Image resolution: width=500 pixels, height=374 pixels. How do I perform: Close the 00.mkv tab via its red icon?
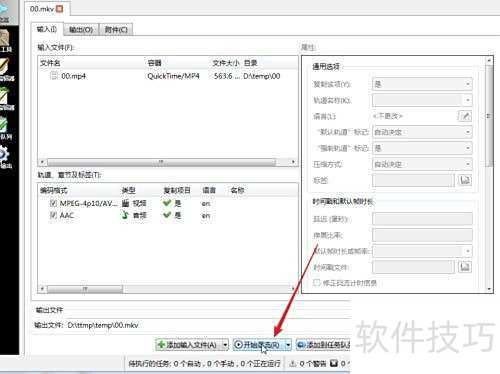coord(60,9)
